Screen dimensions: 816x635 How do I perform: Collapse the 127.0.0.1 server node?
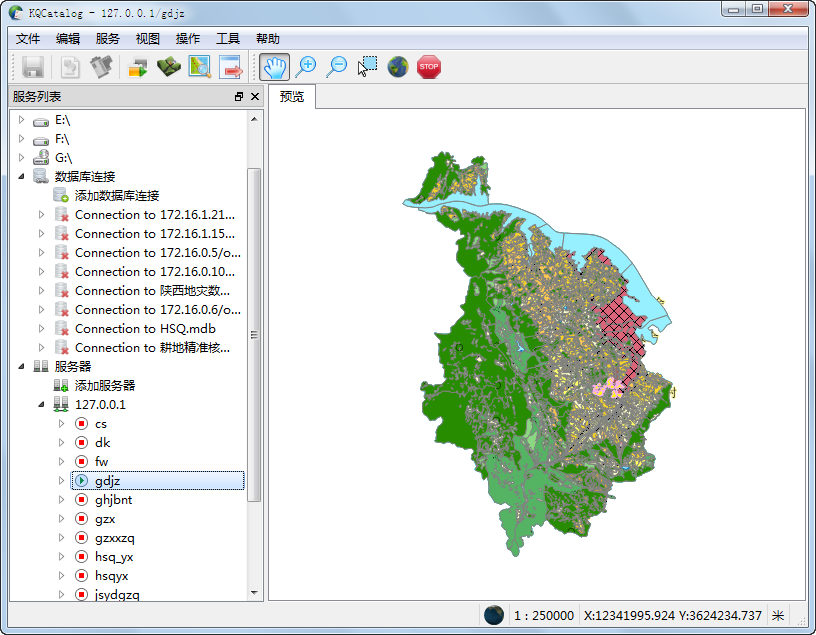[41, 405]
